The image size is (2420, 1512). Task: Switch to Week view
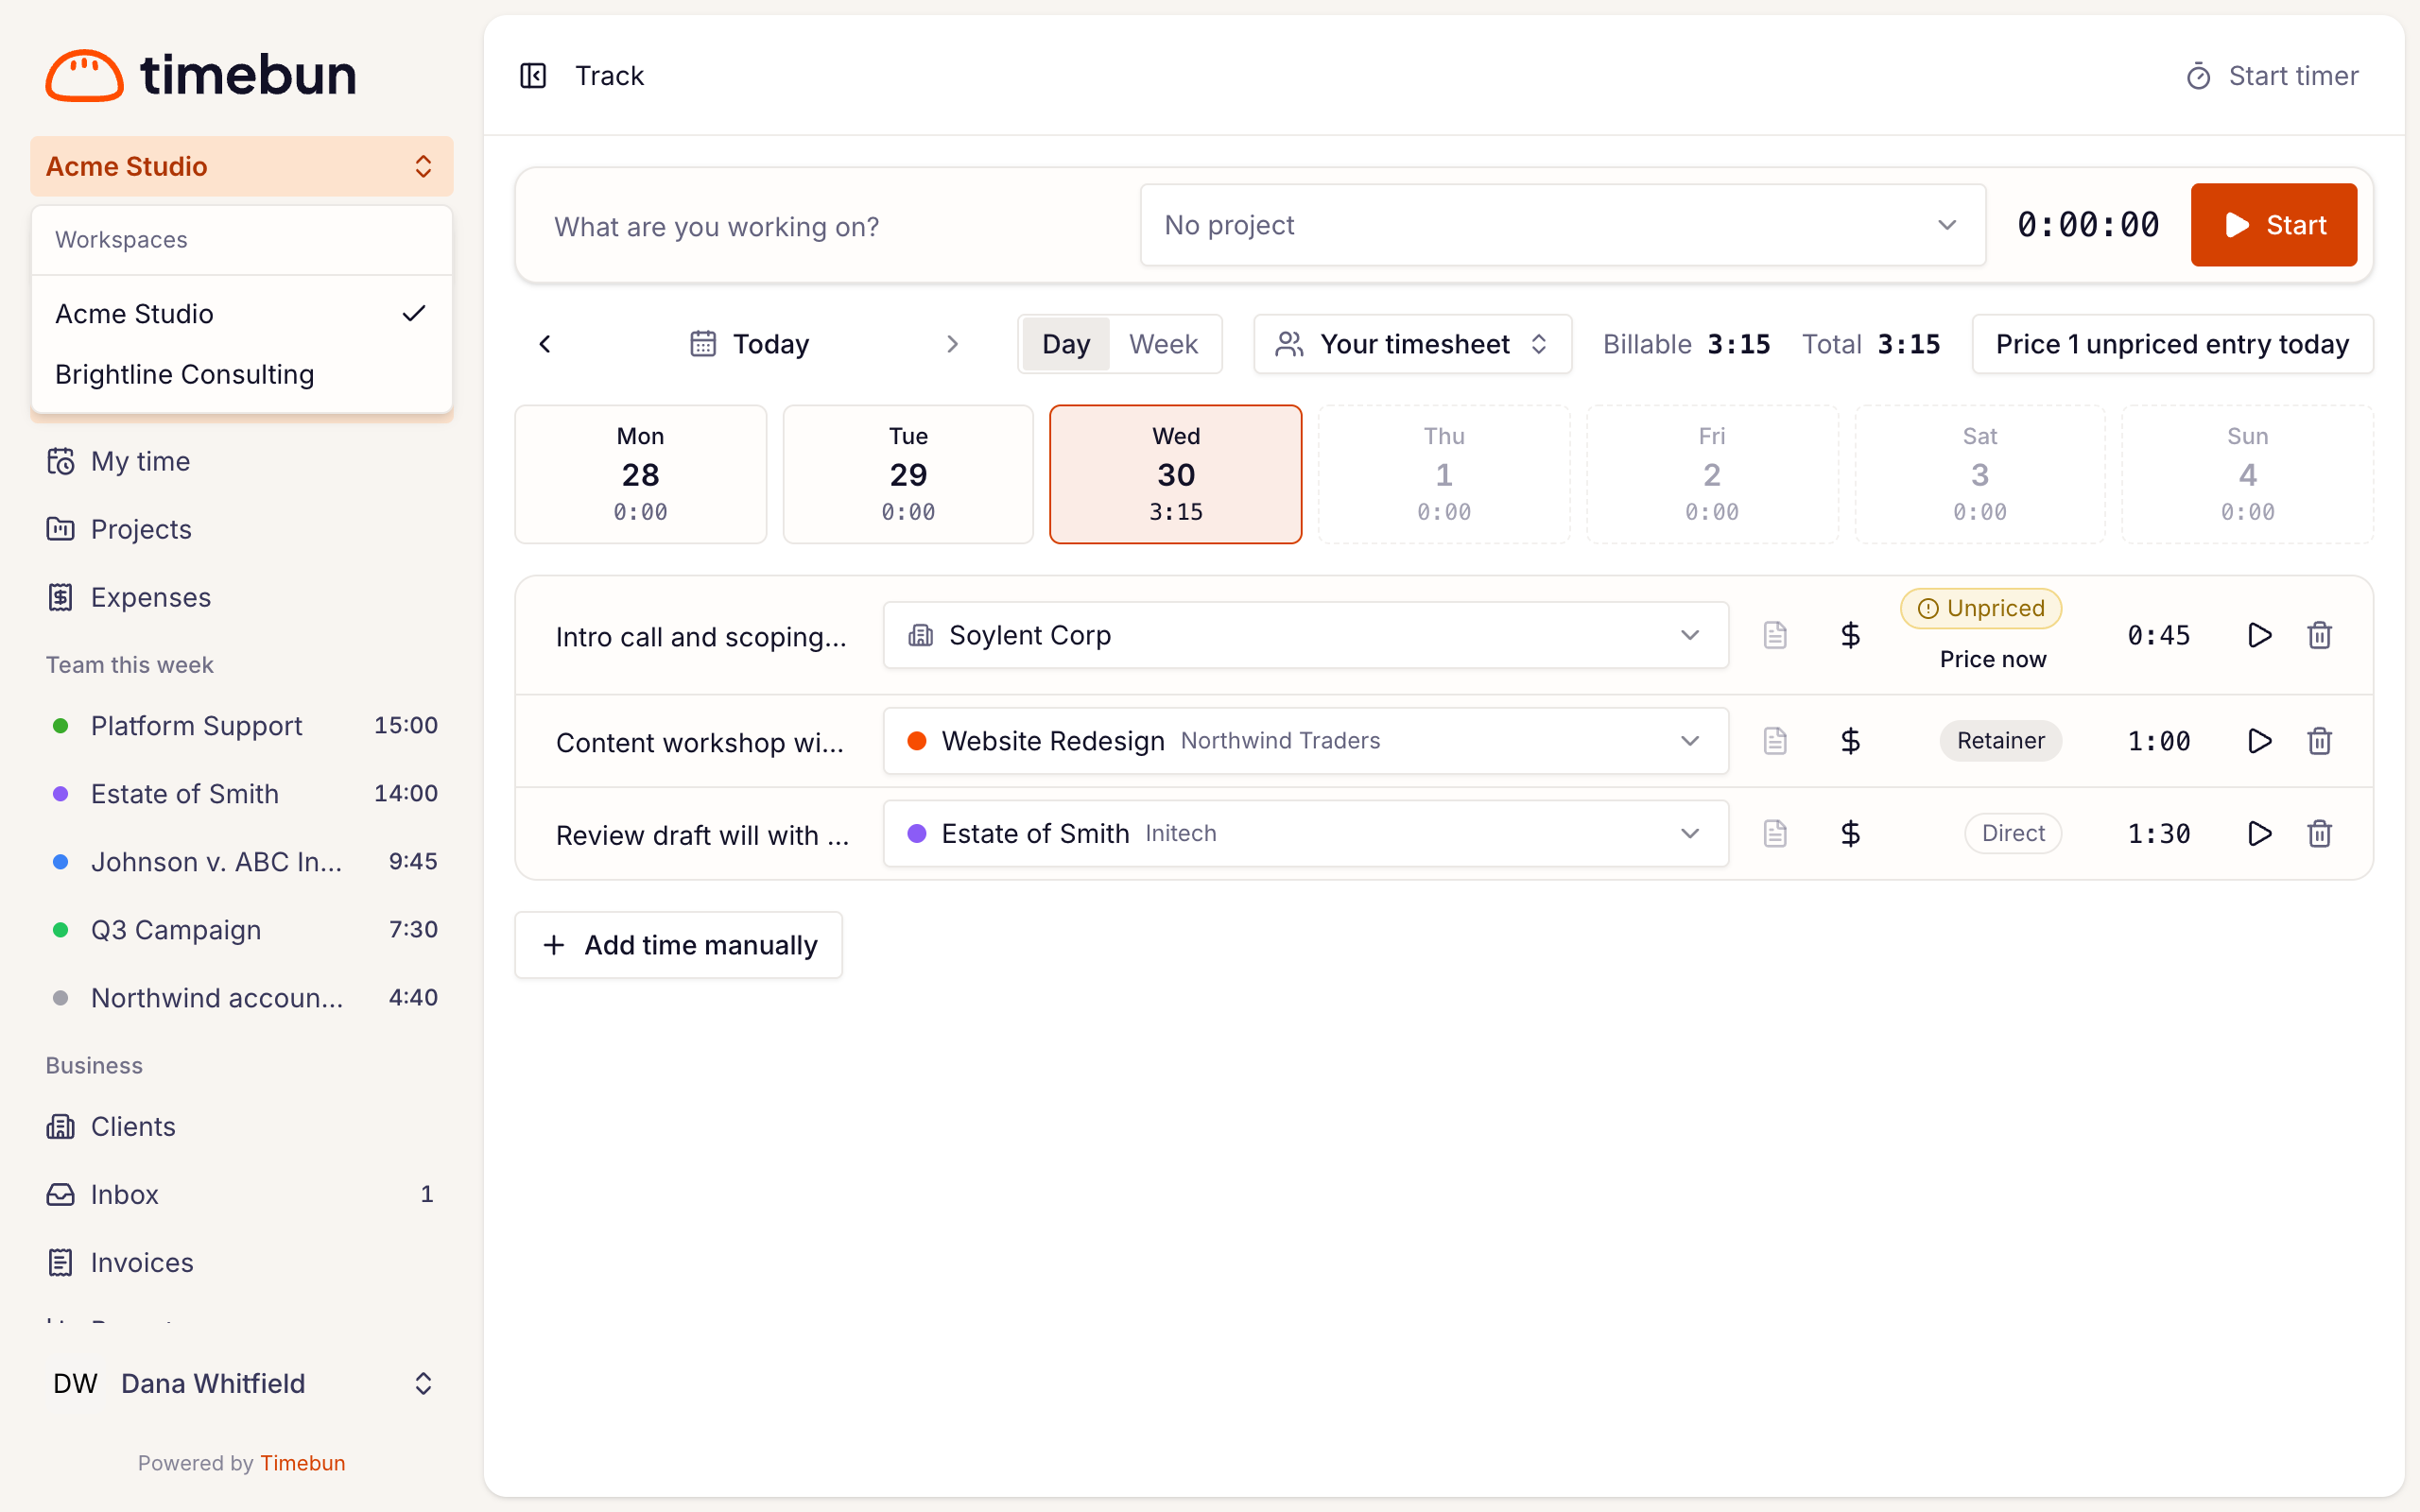tap(1163, 344)
